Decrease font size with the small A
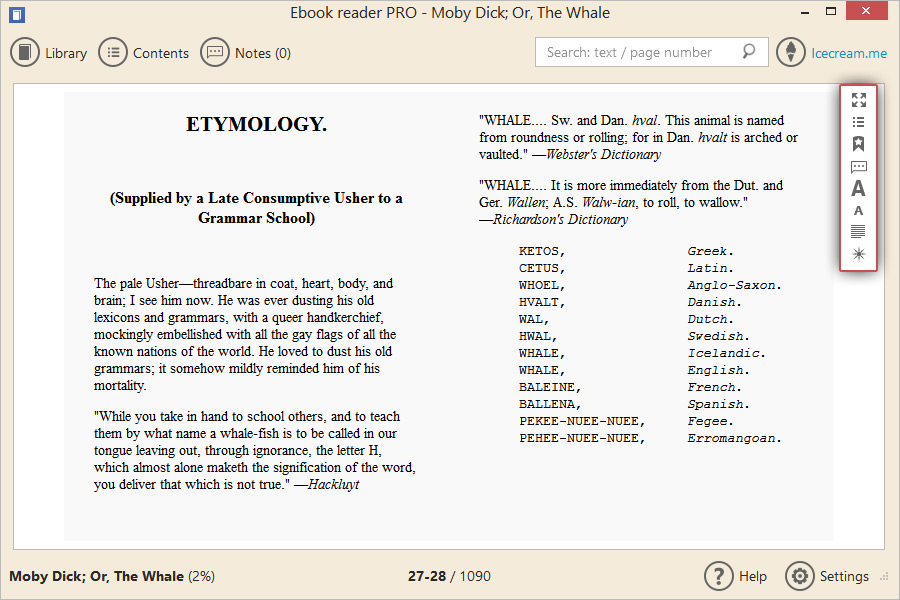 [x=858, y=211]
